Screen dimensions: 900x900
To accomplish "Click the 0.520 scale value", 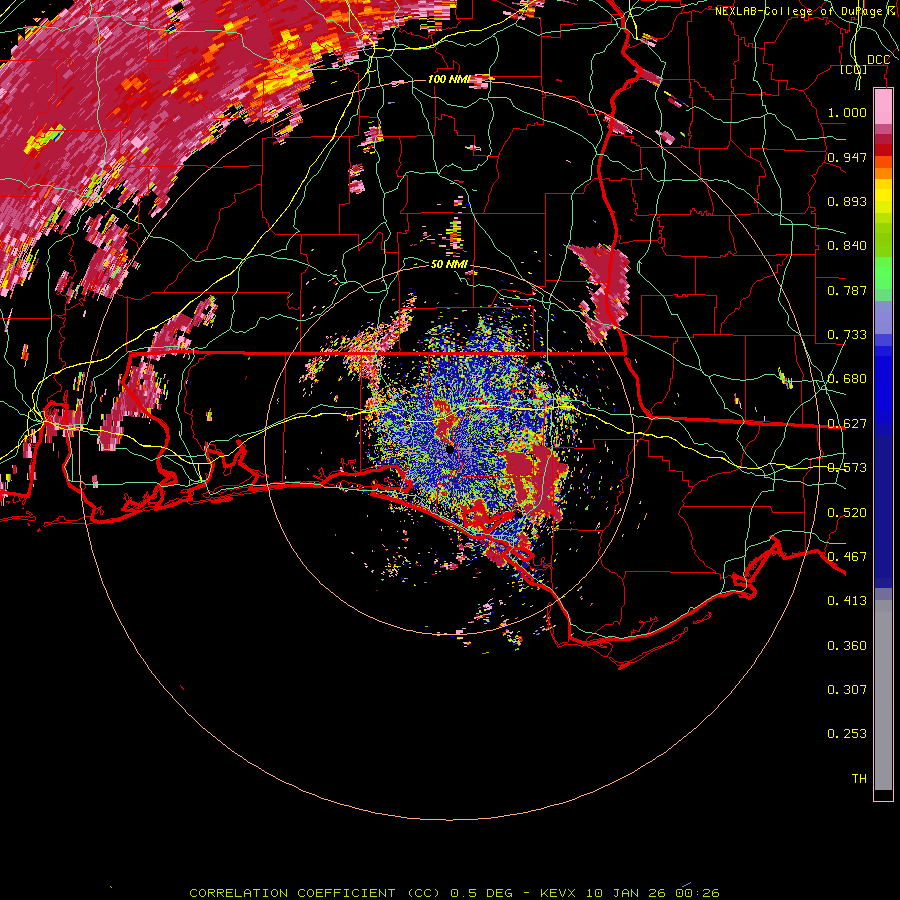I will (847, 513).
